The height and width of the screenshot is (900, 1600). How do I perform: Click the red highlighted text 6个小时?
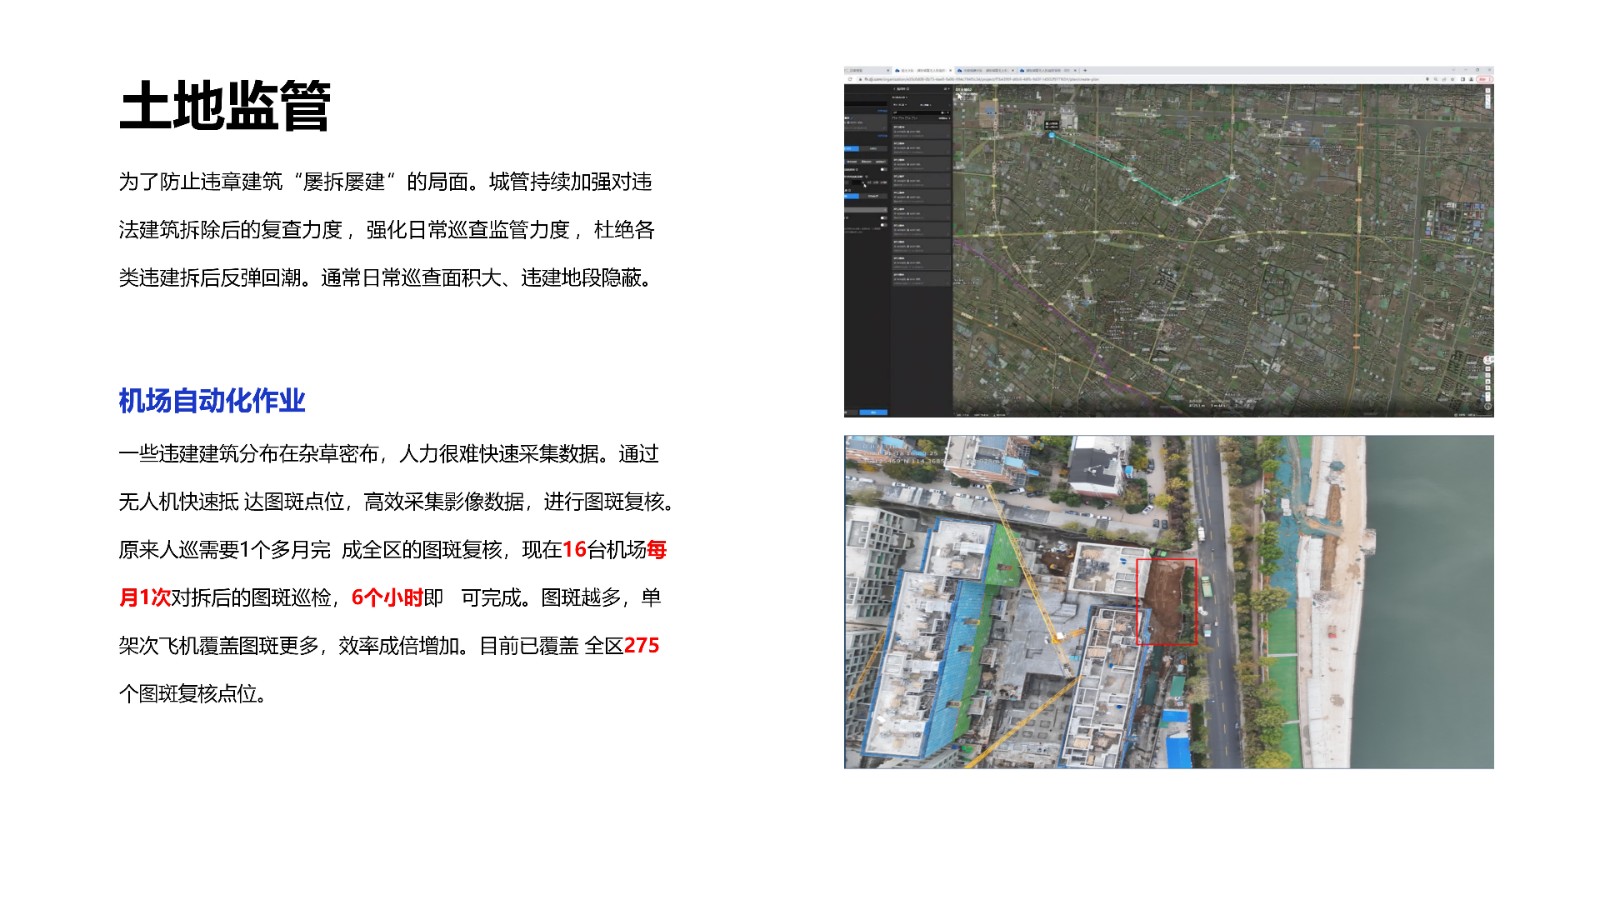pos(387,598)
